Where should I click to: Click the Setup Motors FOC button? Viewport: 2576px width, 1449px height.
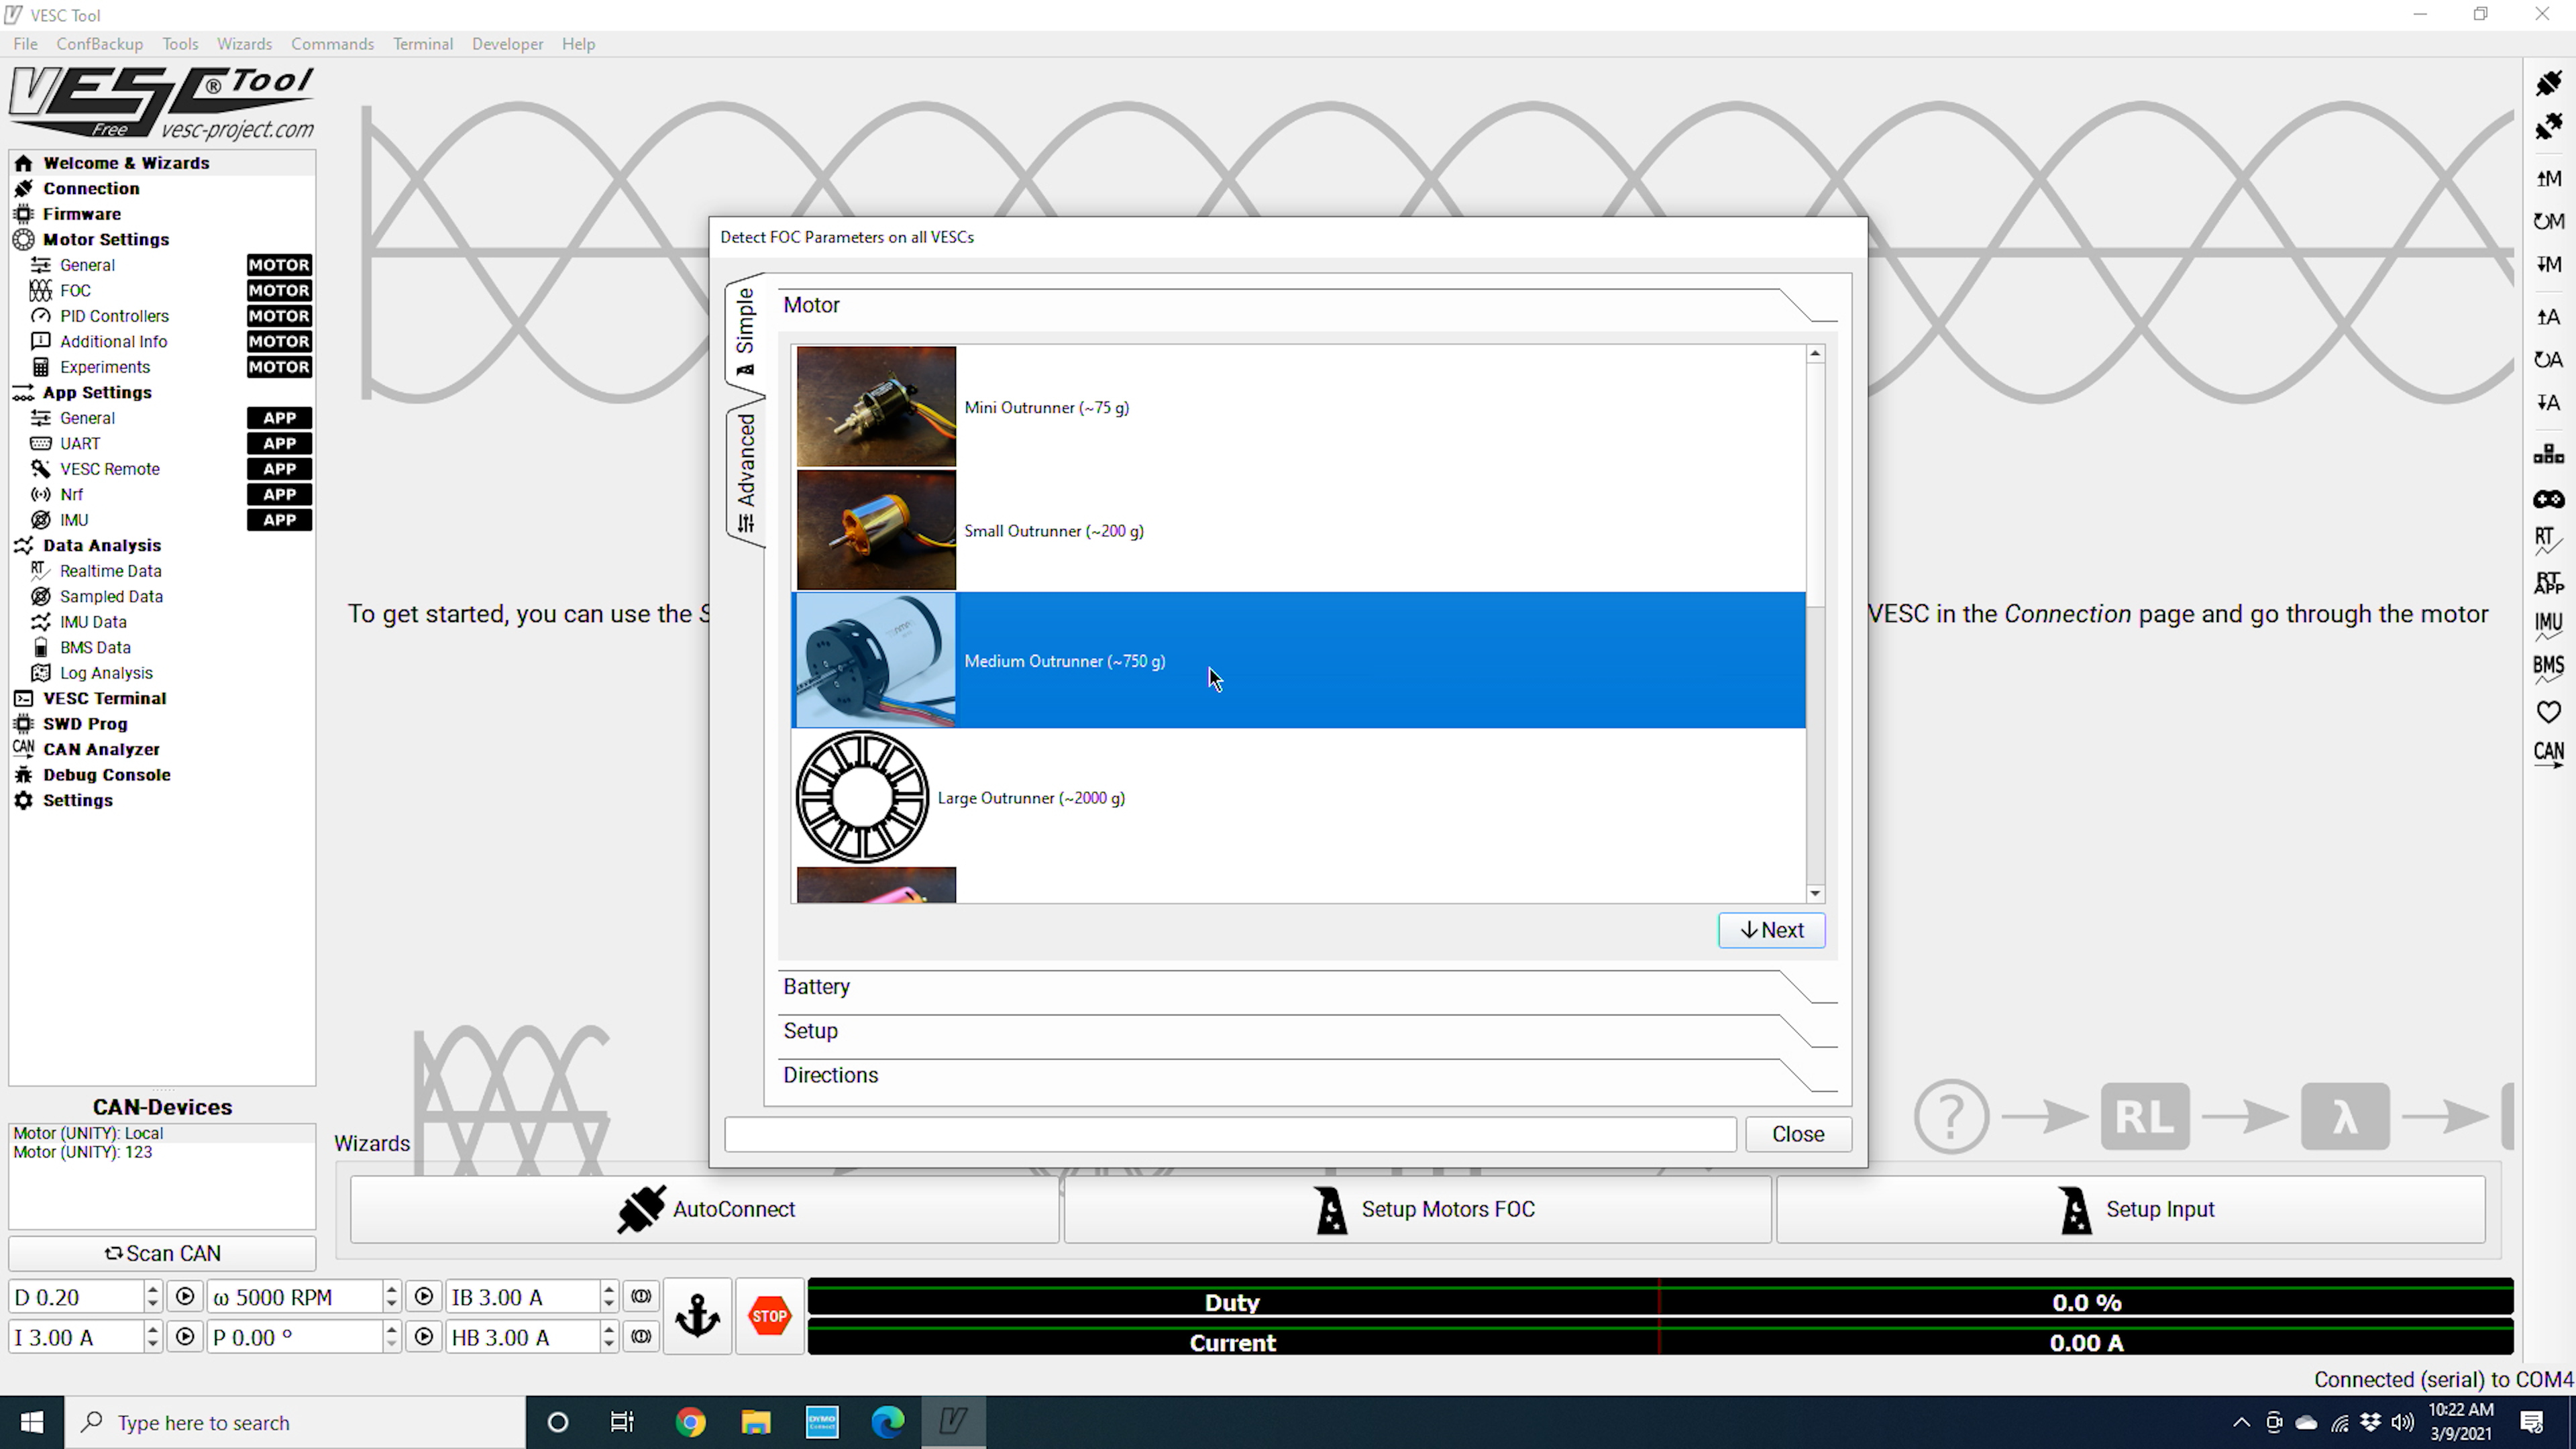[1417, 1209]
